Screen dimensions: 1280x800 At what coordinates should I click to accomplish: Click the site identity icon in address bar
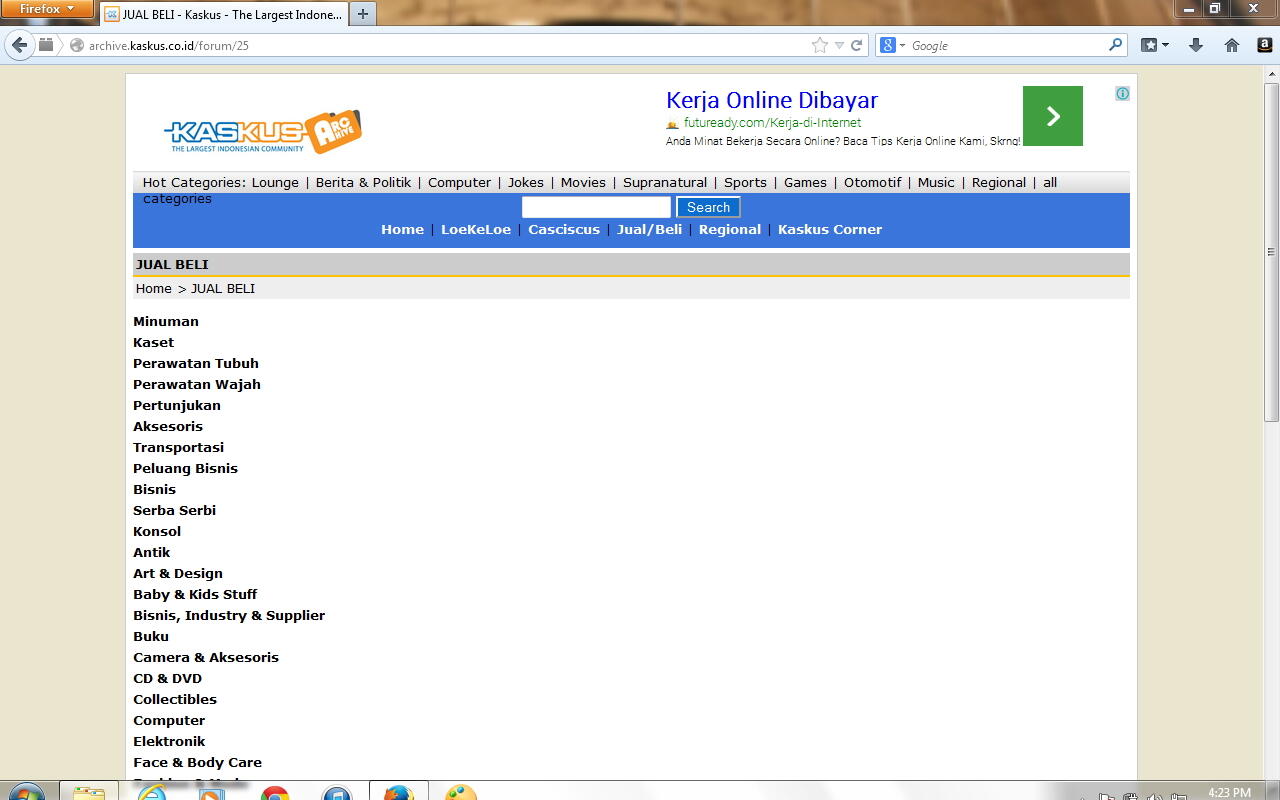pyautogui.click(x=76, y=45)
